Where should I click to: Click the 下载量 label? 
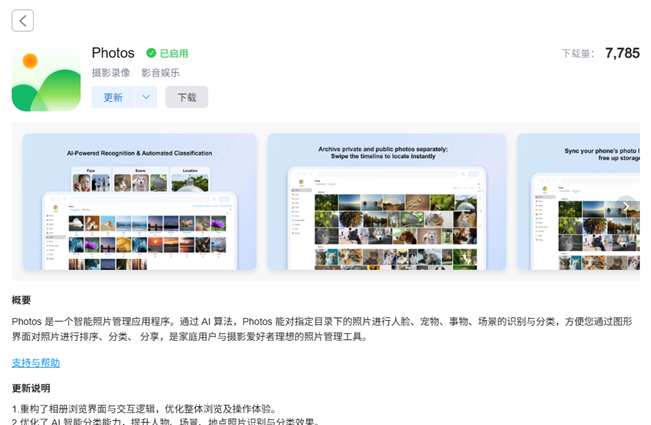(x=578, y=54)
